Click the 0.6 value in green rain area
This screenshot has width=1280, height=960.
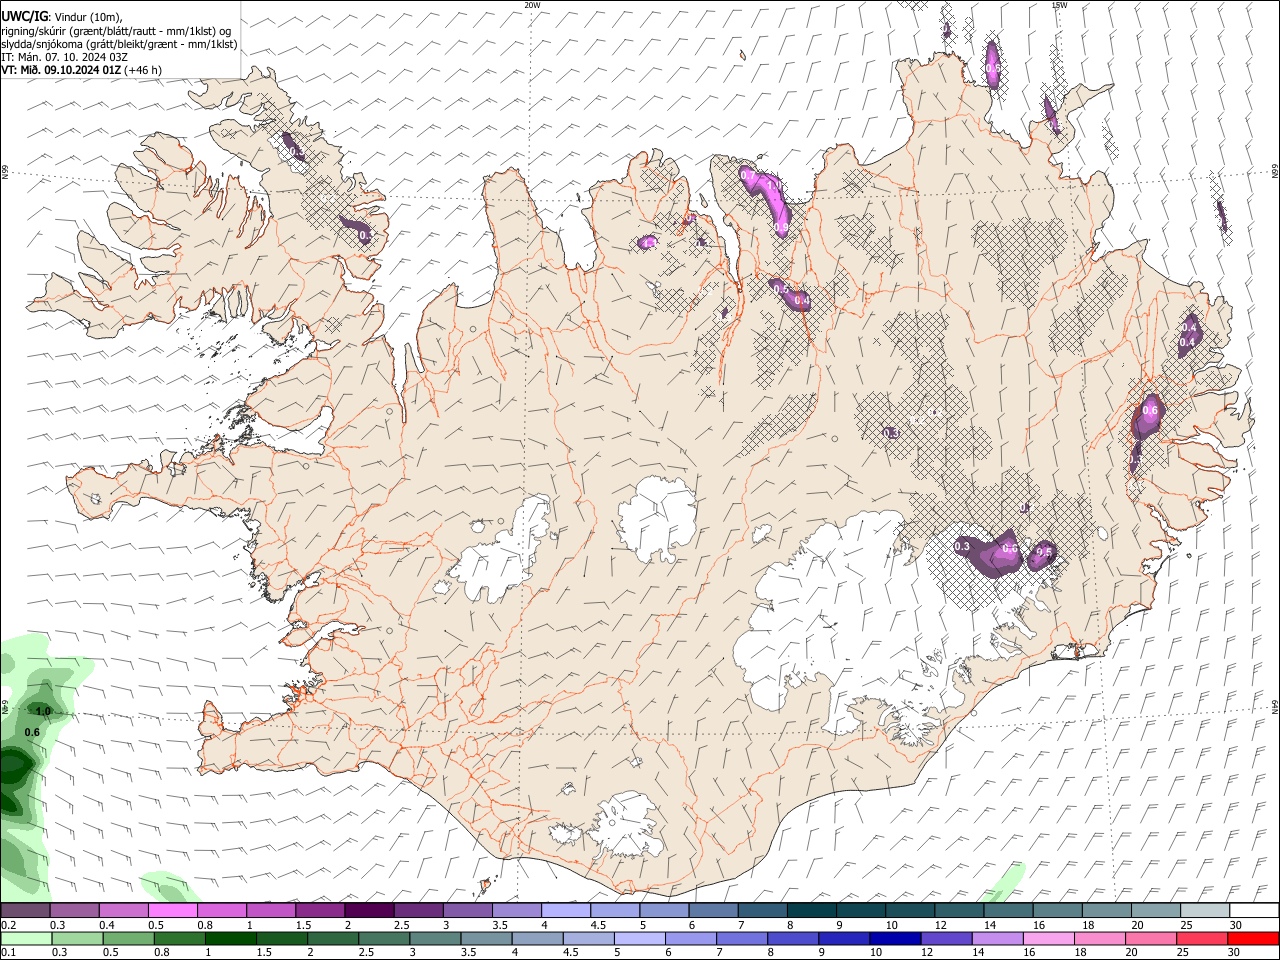[x=32, y=732]
